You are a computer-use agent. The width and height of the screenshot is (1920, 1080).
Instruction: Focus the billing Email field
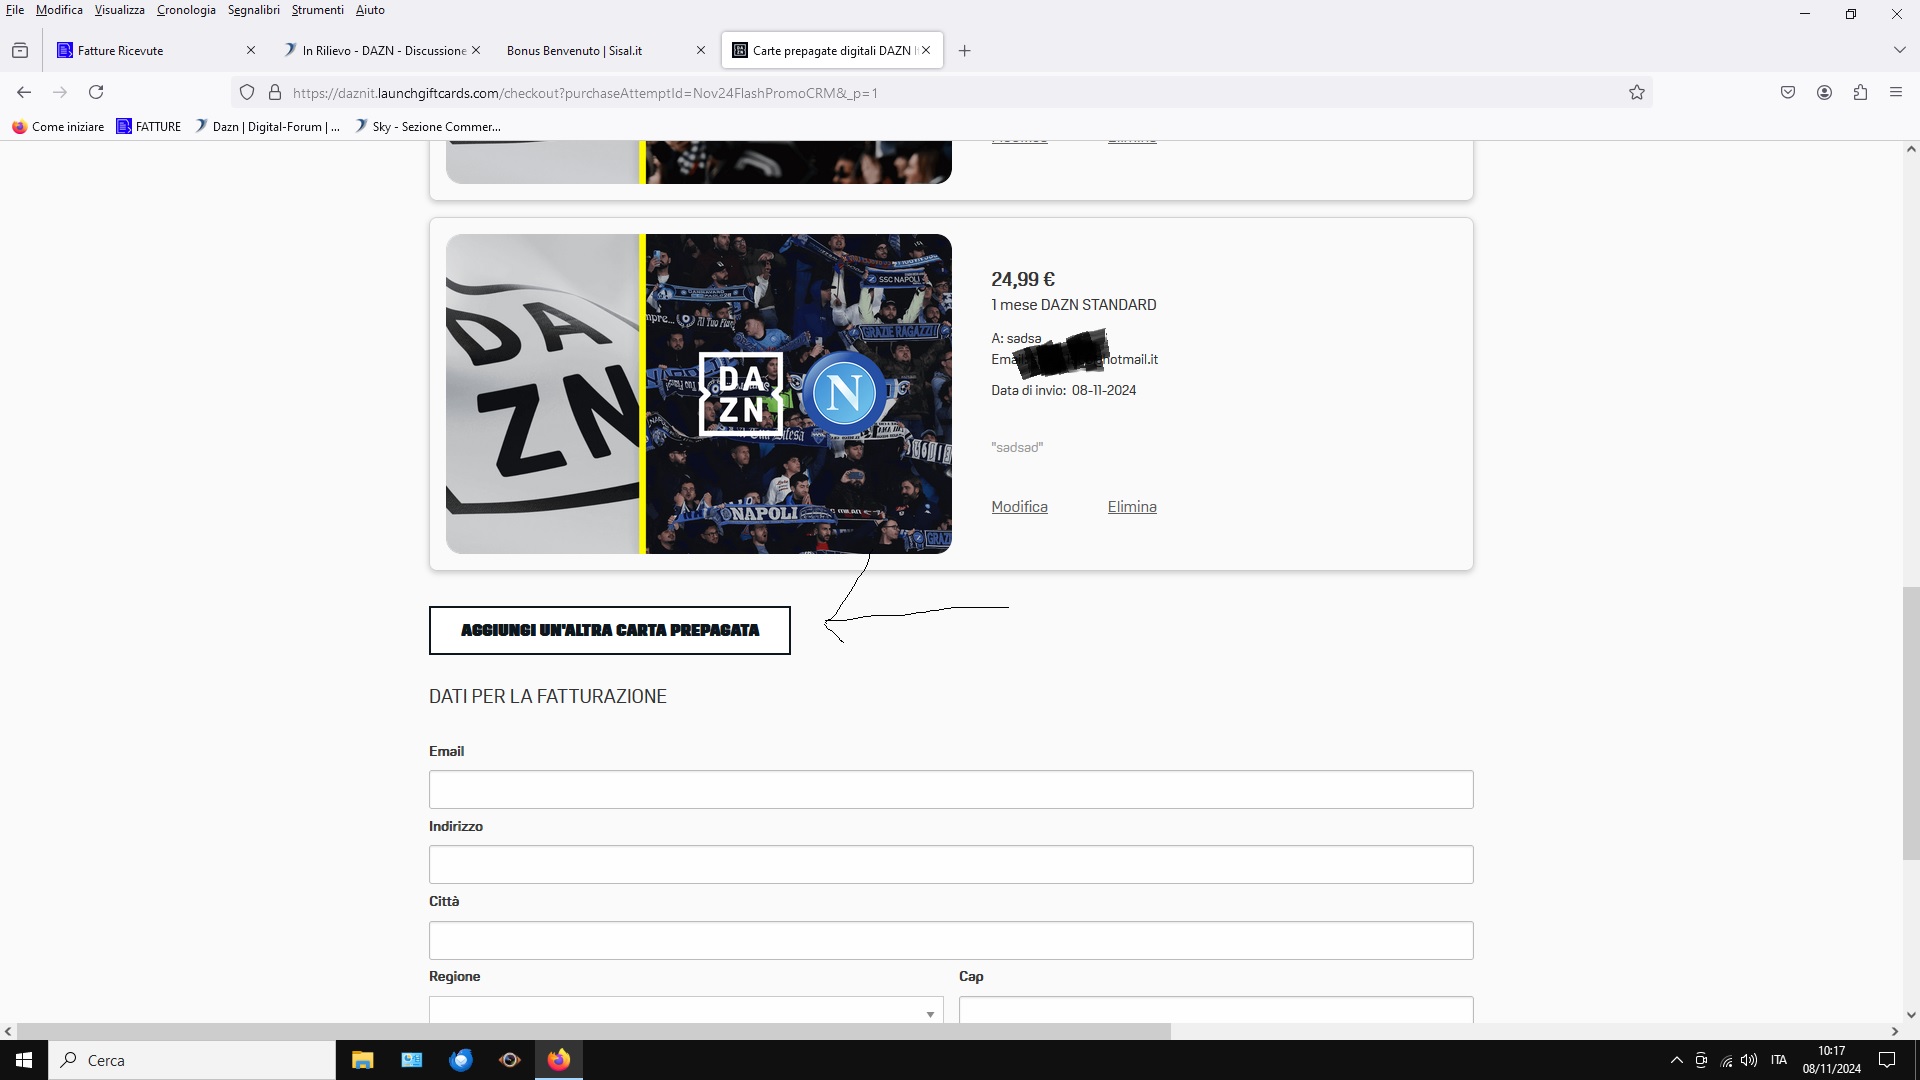pyautogui.click(x=951, y=790)
